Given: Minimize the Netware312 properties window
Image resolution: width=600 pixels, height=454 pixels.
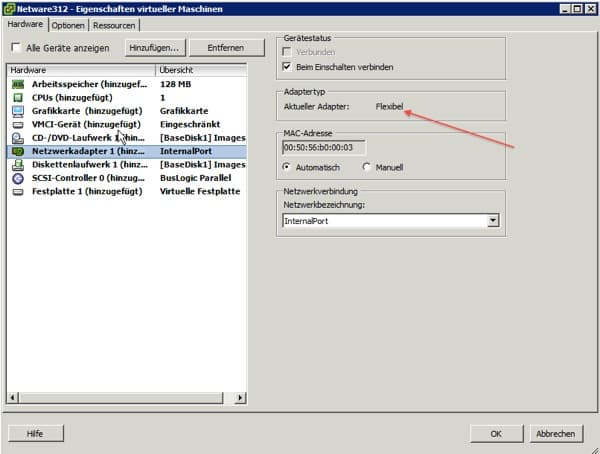Looking at the screenshot, I should click(x=565, y=8).
